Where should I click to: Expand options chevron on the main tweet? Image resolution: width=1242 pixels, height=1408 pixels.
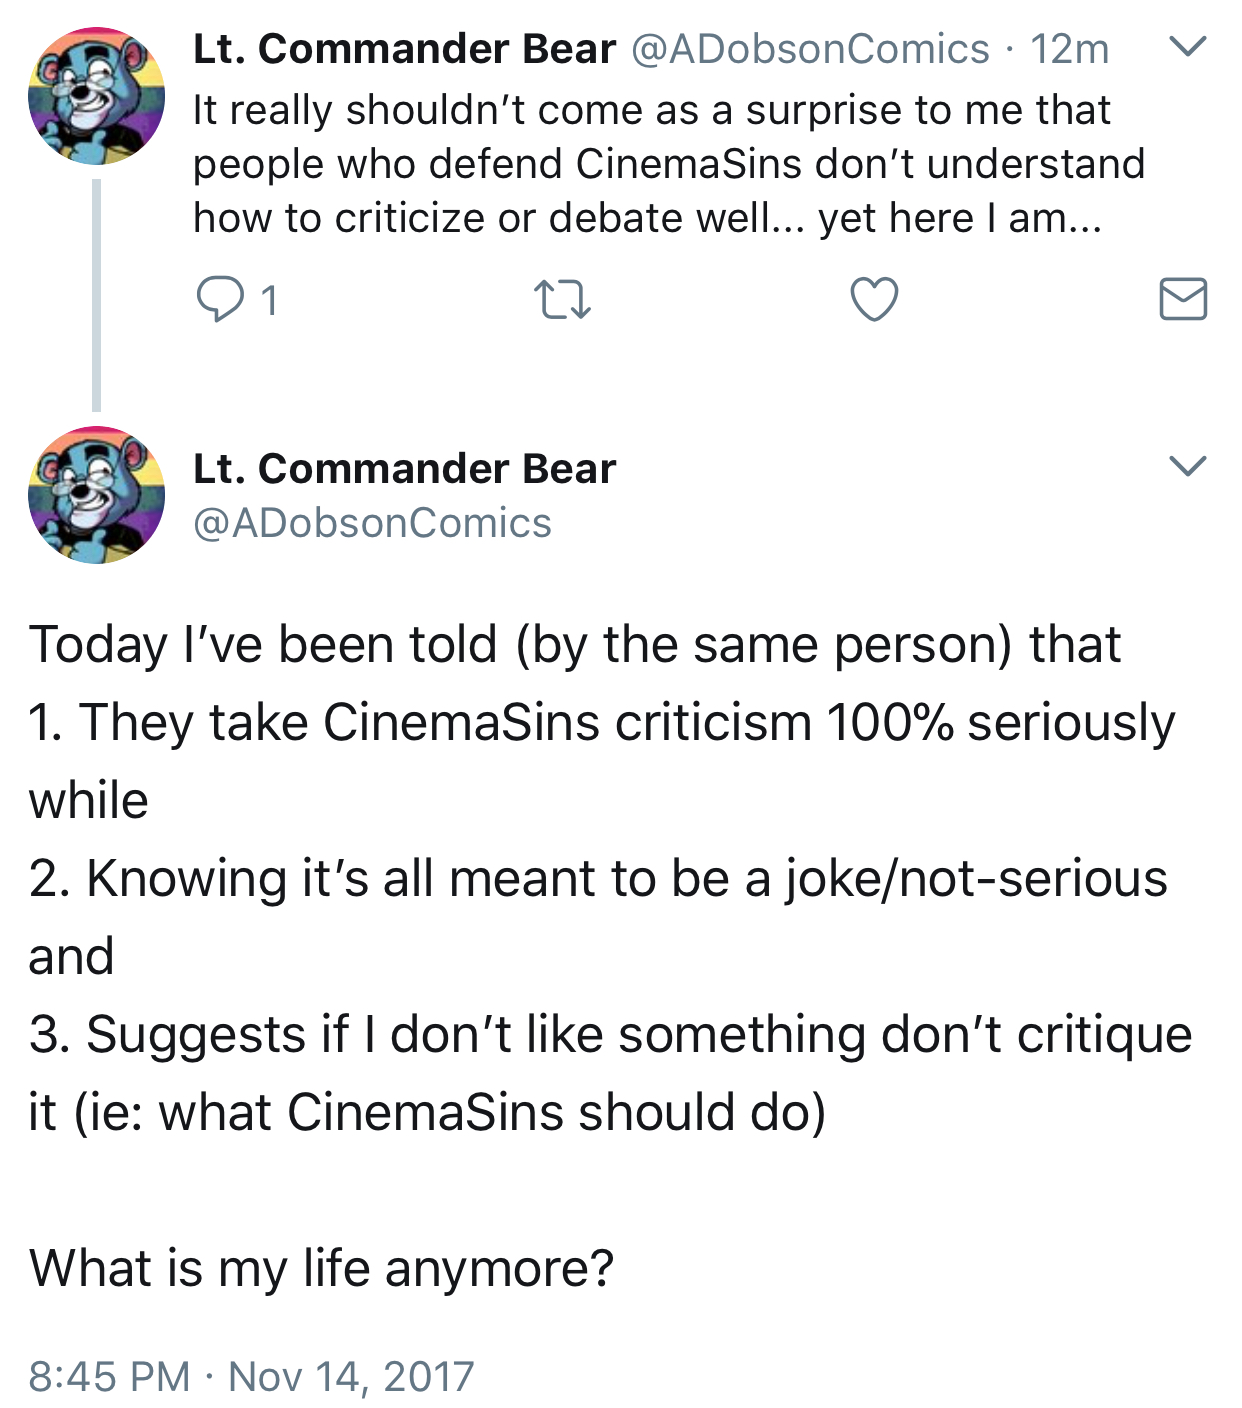click(1187, 466)
